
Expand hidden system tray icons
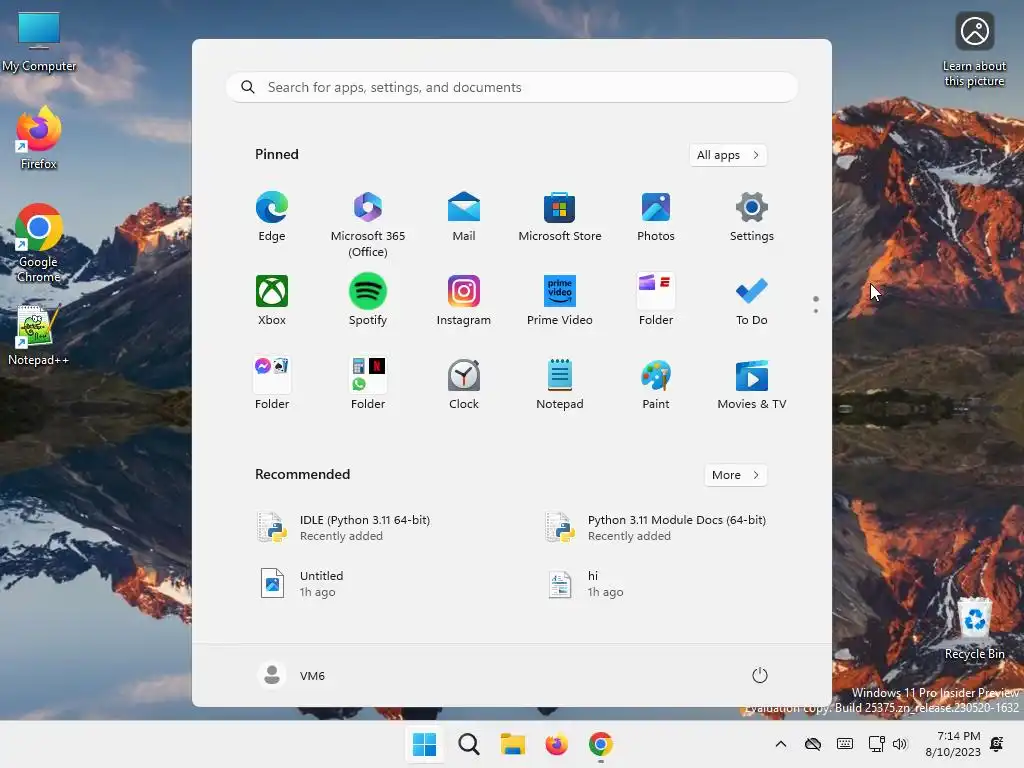click(x=780, y=744)
